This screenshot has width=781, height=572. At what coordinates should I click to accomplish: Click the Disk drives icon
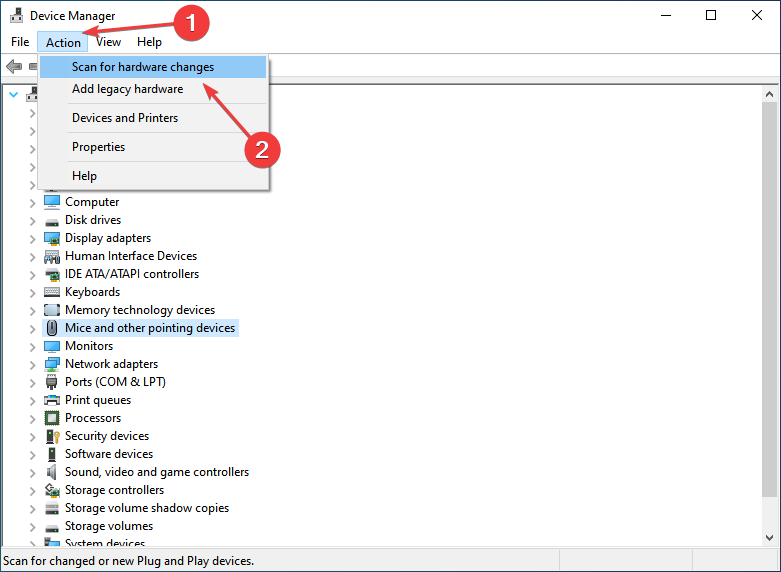[x=52, y=220]
